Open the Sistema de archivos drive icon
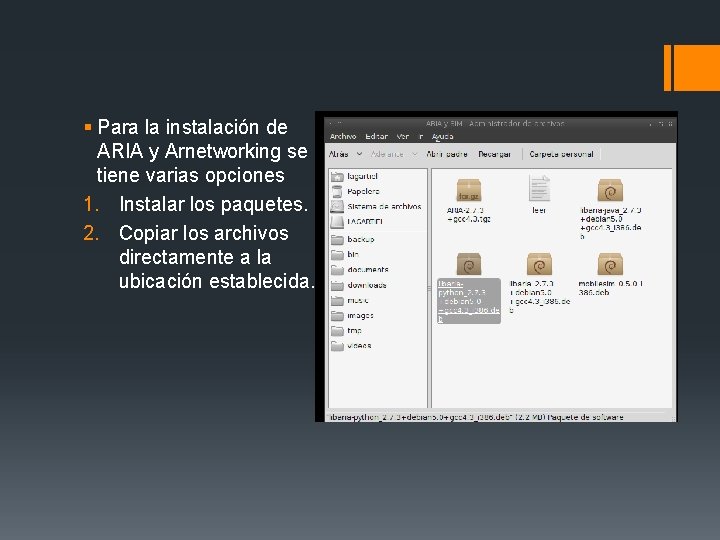This screenshot has height=540, width=720. pos(337,207)
